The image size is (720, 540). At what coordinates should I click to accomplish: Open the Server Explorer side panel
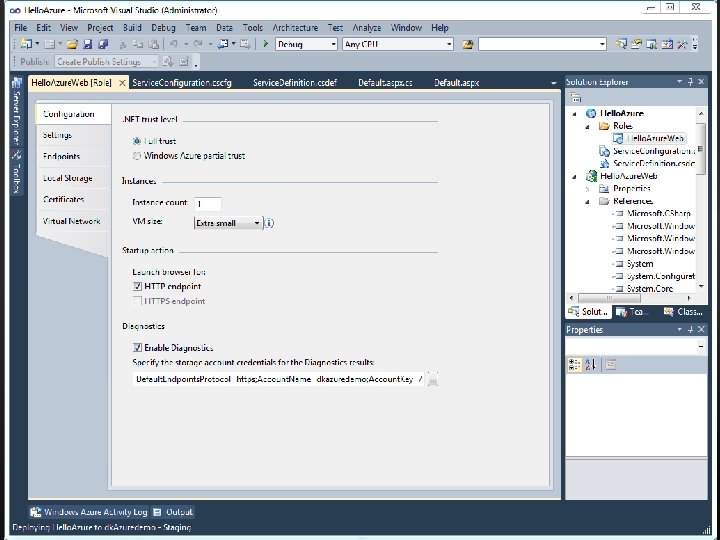[x=17, y=111]
